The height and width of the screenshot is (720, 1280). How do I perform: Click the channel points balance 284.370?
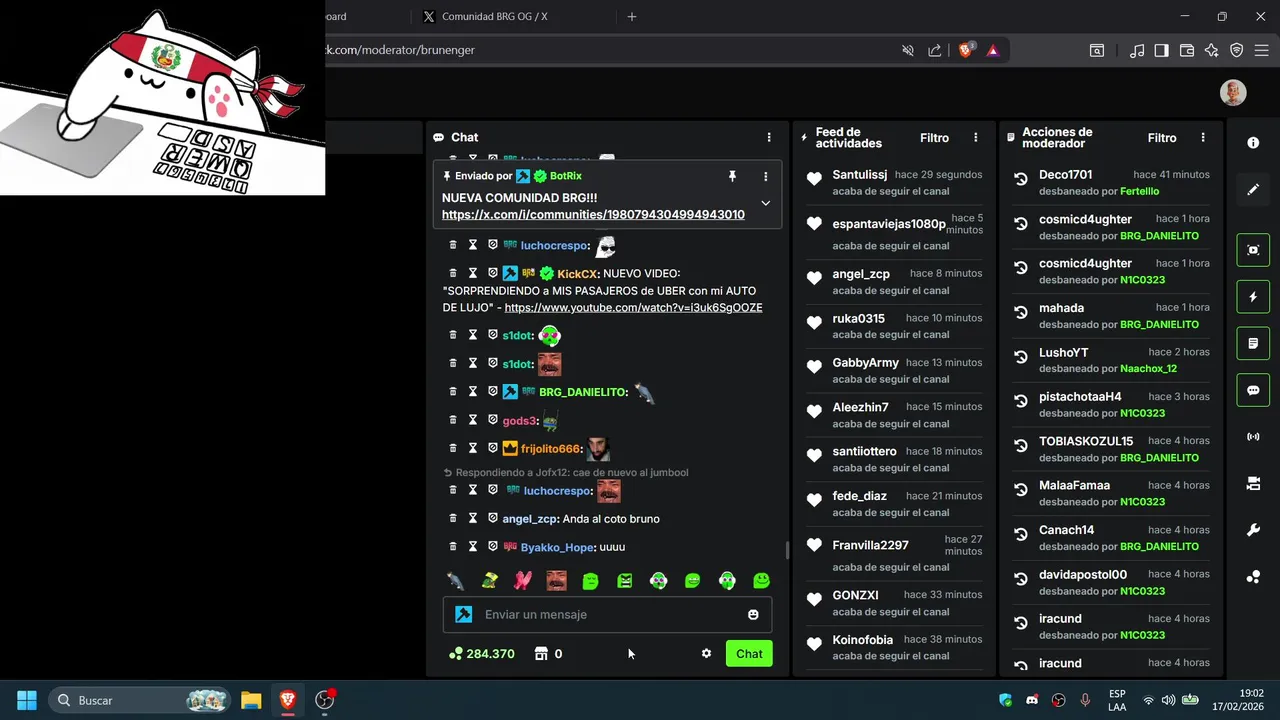[482, 654]
